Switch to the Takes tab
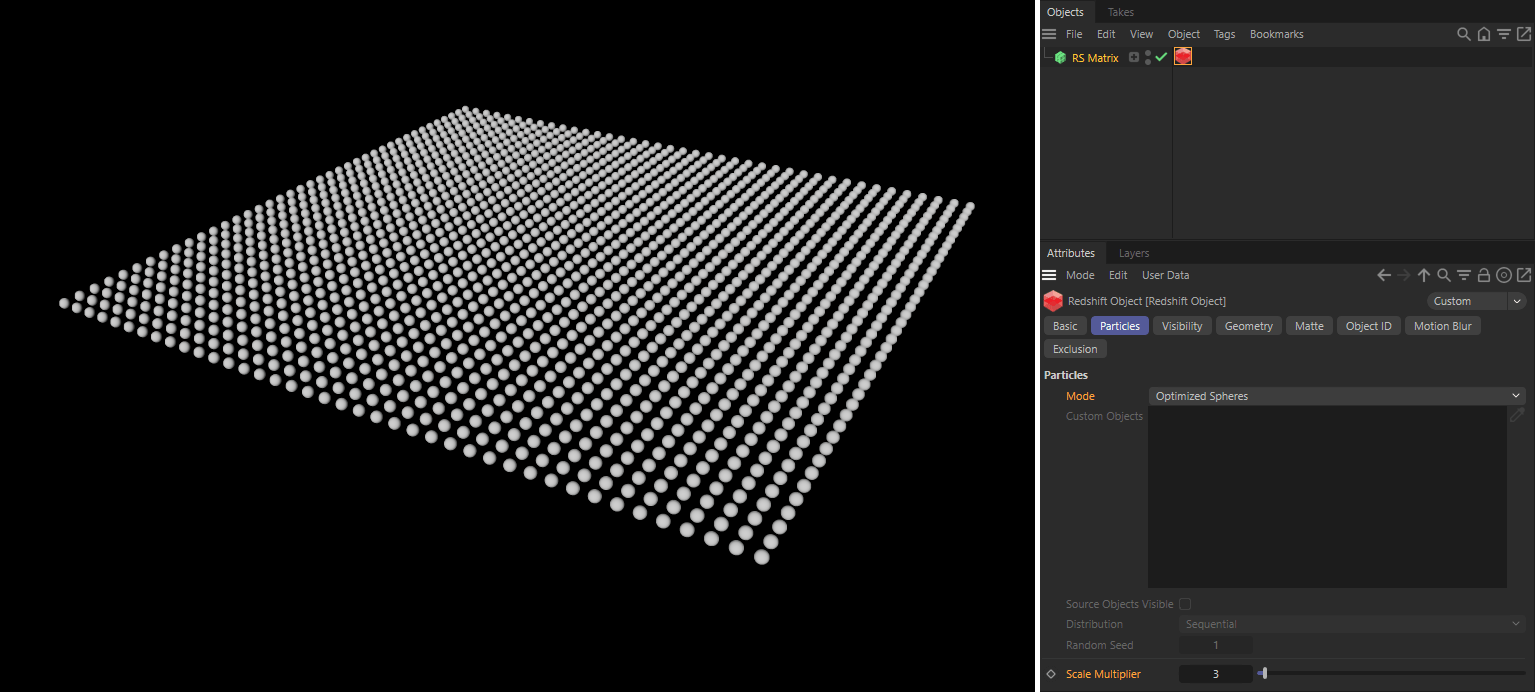 click(1119, 11)
